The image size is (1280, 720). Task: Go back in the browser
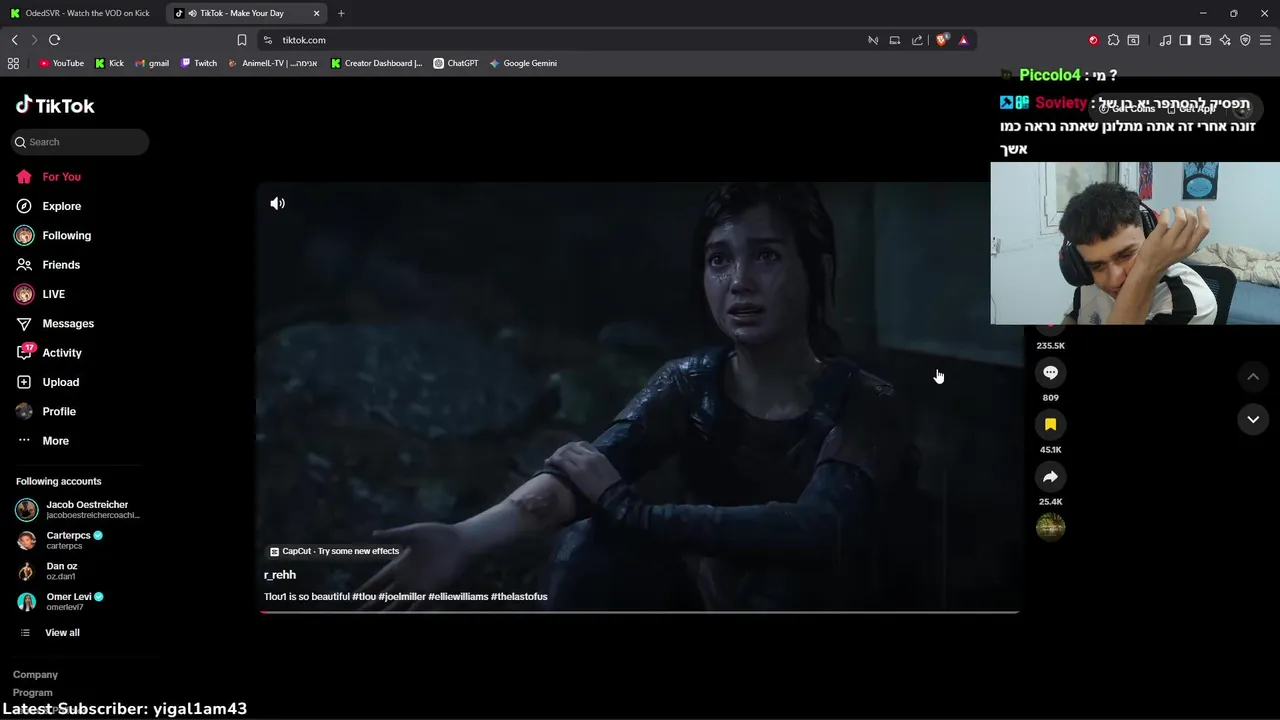coord(14,40)
